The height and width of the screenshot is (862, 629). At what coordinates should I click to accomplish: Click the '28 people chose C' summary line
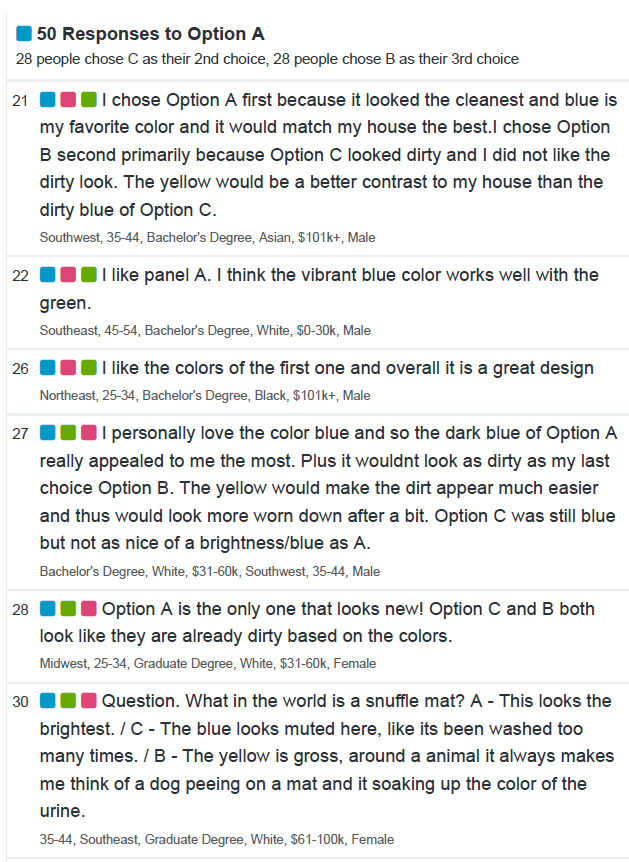coord(267,59)
